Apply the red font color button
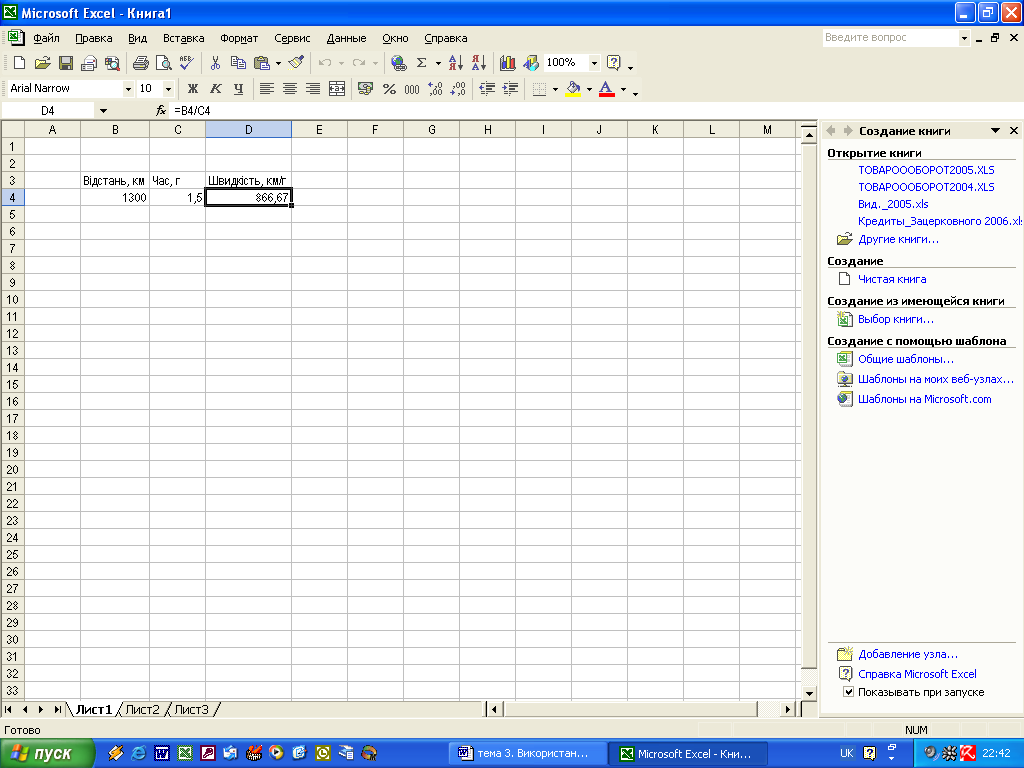Viewport: 1024px width, 768px height. (607, 89)
